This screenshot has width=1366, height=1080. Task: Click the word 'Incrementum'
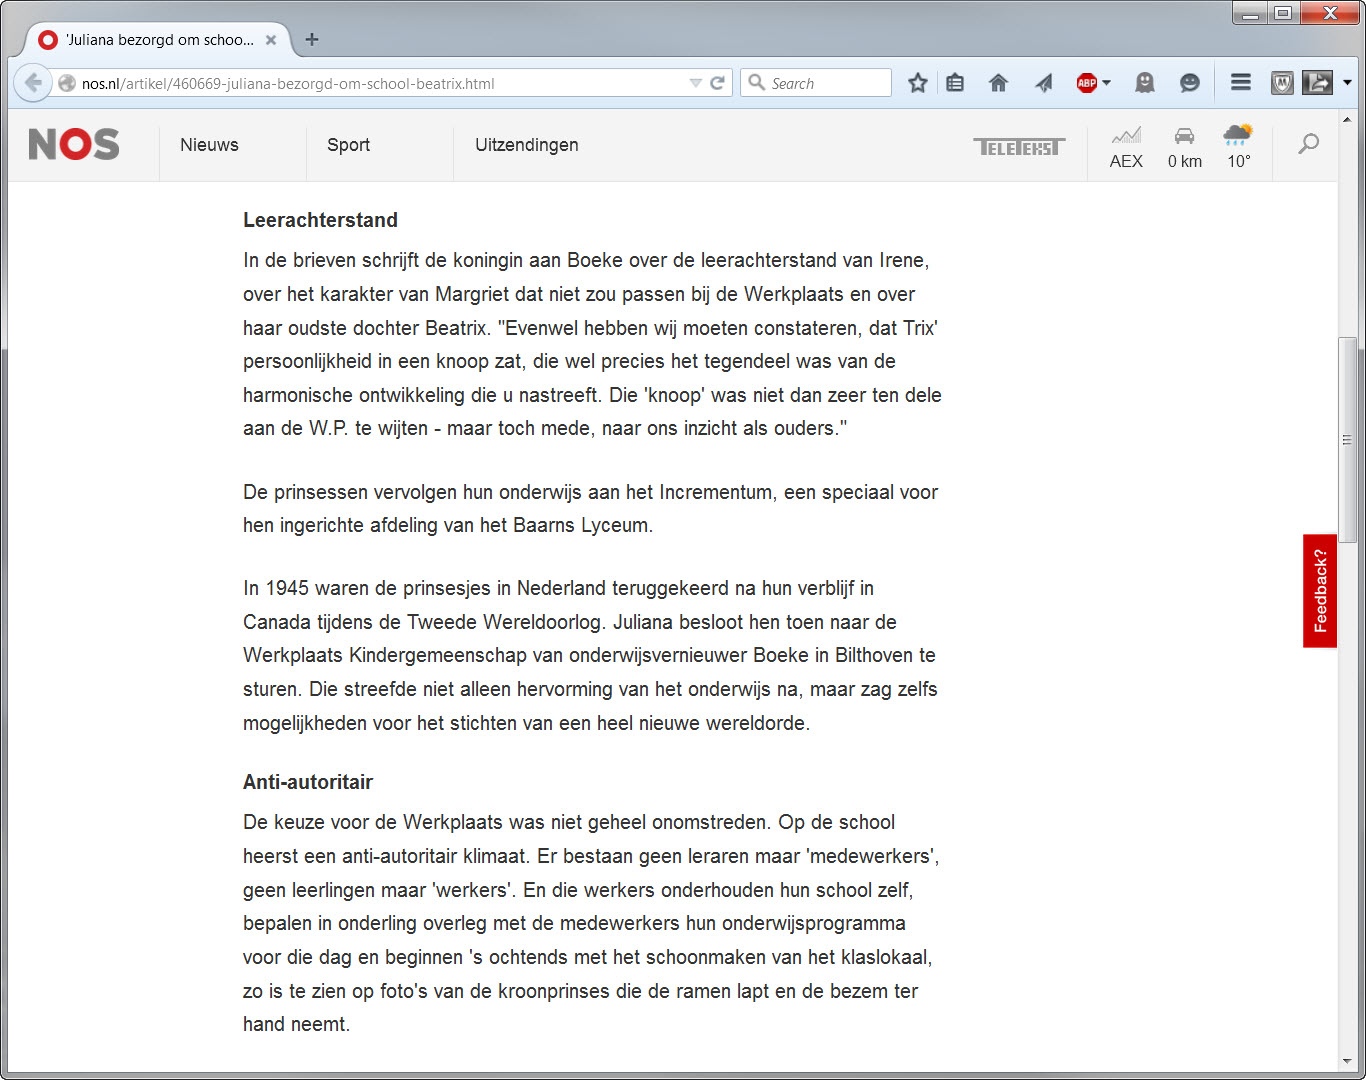[717, 492]
